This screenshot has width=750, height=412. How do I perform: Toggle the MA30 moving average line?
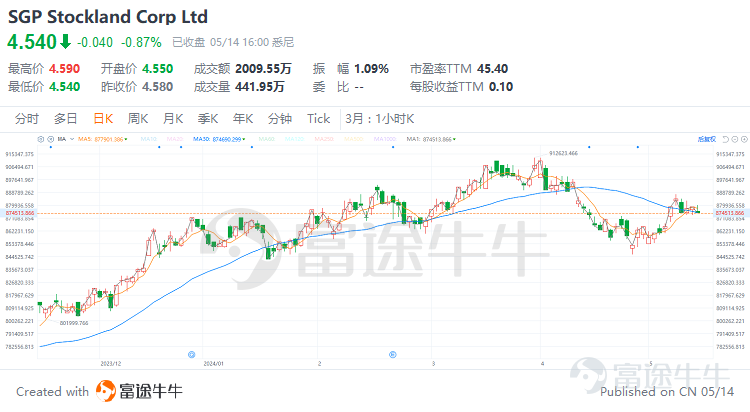(x=219, y=139)
